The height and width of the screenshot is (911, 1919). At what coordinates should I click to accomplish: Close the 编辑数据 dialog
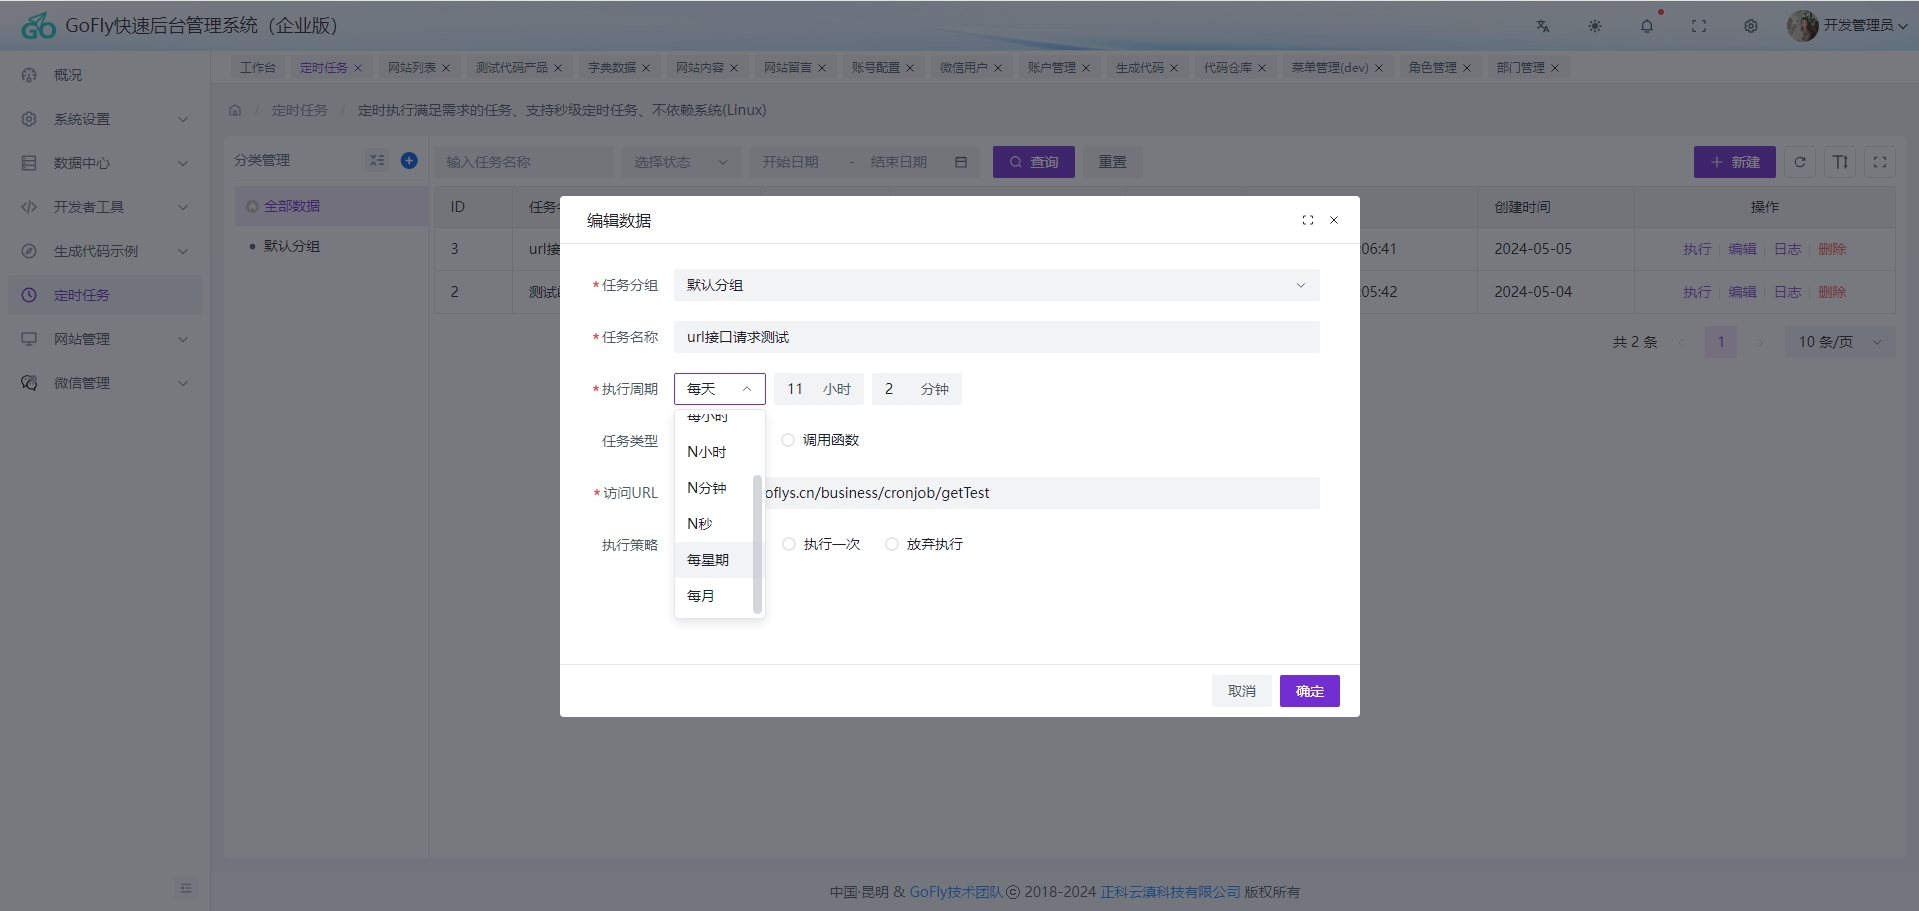(1334, 220)
